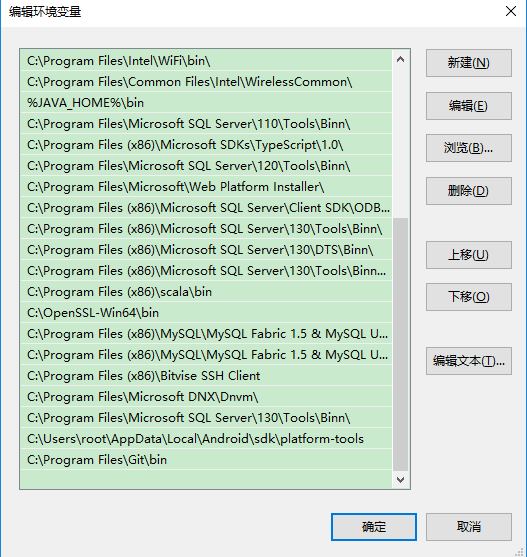Click the scrollbar up arrow
The height and width of the screenshot is (557, 527).
coord(401,59)
